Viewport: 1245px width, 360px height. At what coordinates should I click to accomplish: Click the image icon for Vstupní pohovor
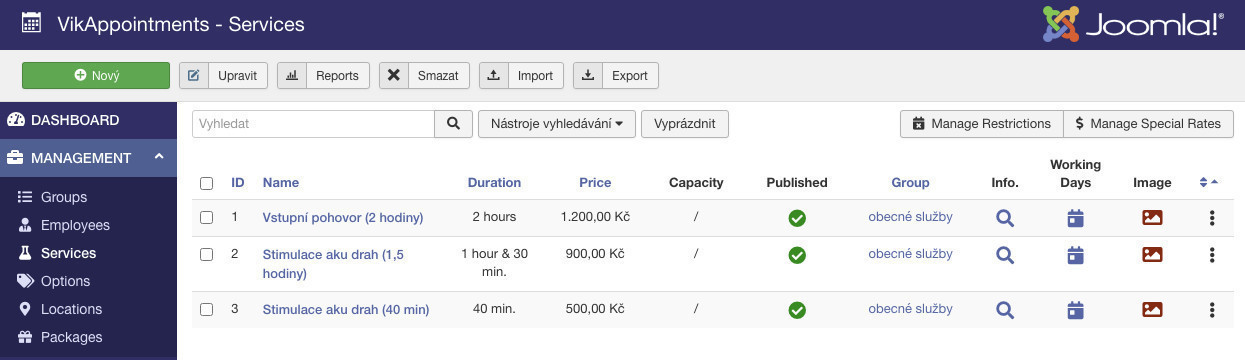tap(1152, 218)
